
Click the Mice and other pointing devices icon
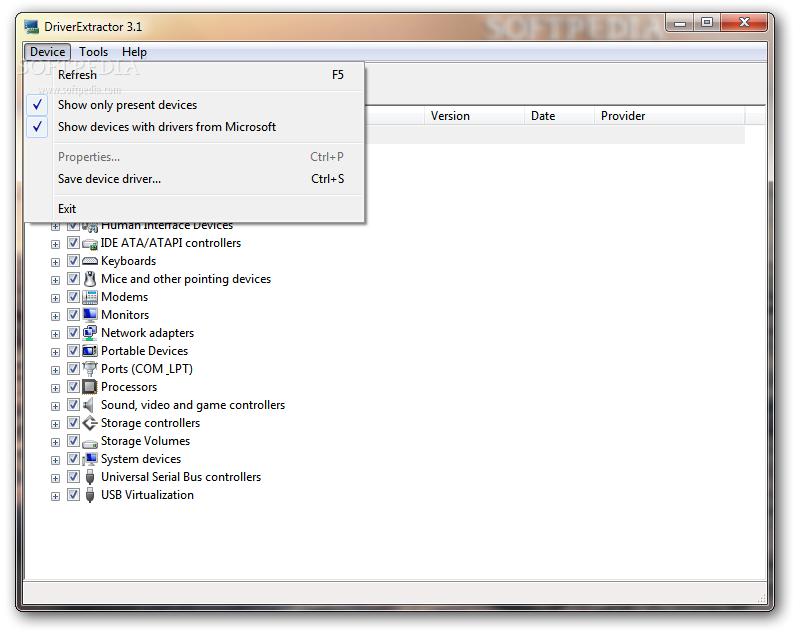tap(90, 279)
